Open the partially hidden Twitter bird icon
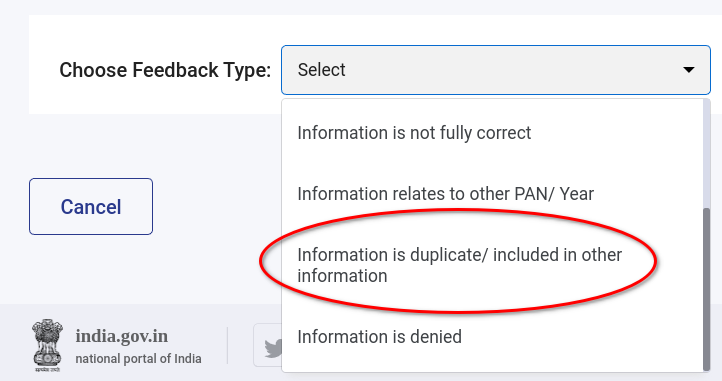 pyautogui.click(x=273, y=348)
